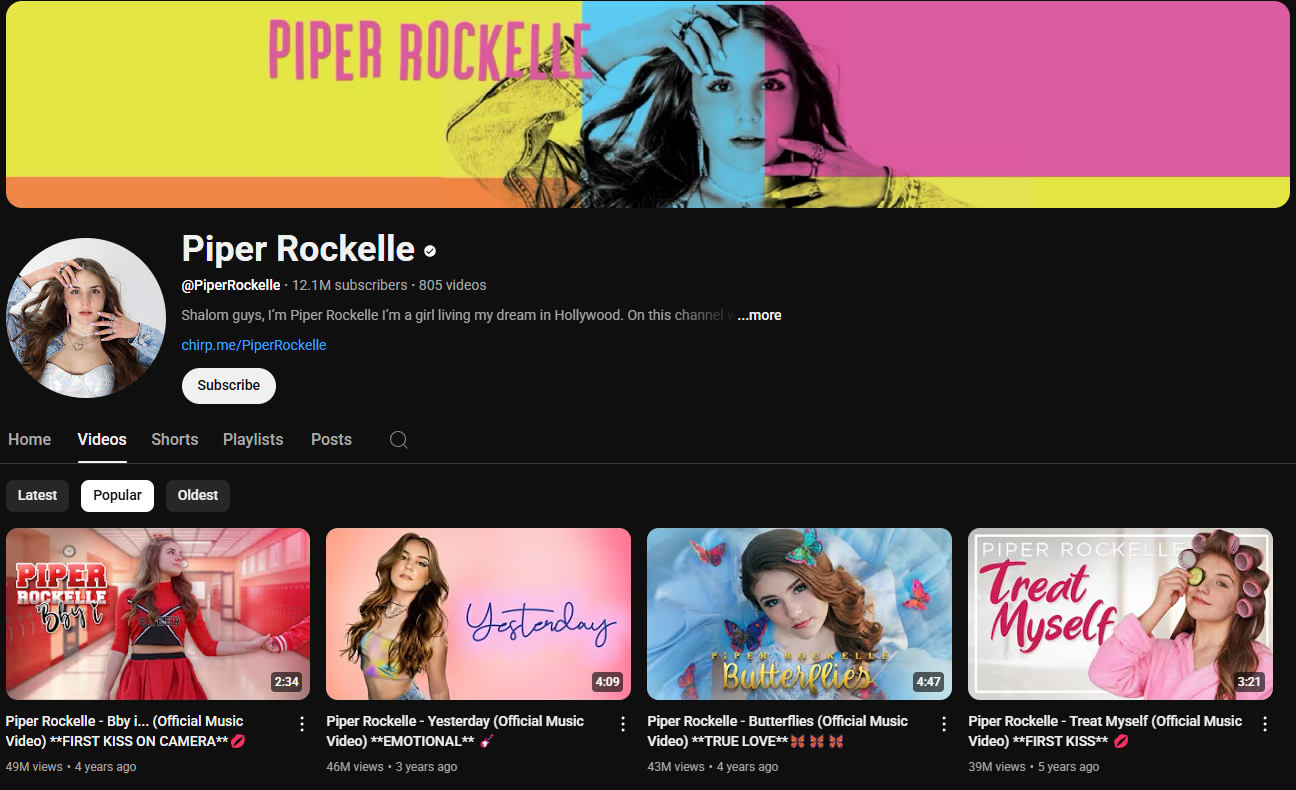1296x790 pixels.
Task: Play the Yesterday video thumbnail
Action: point(479,614)
